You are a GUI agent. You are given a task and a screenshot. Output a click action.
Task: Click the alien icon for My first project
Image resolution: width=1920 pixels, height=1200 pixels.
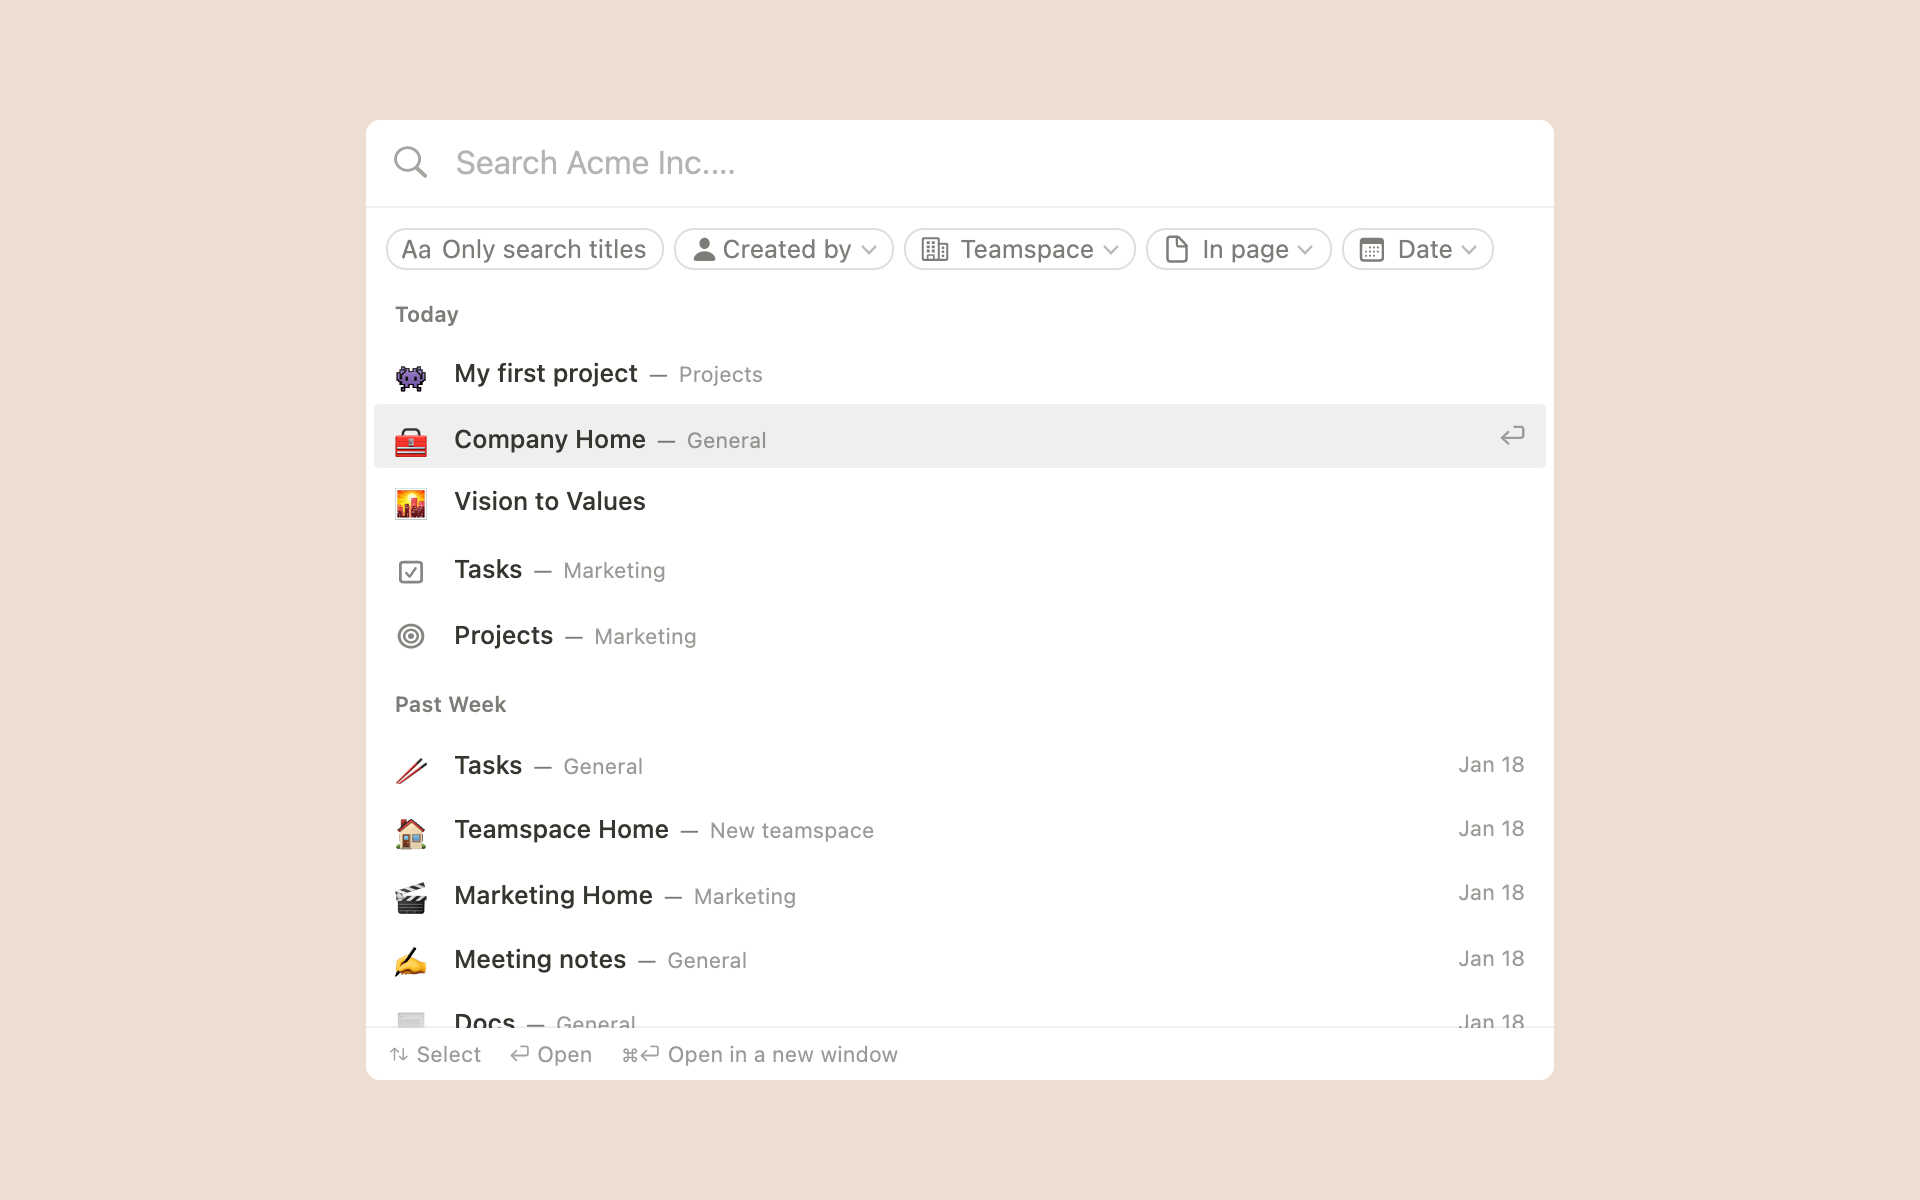pyautogui.click(x=411, y=373)
